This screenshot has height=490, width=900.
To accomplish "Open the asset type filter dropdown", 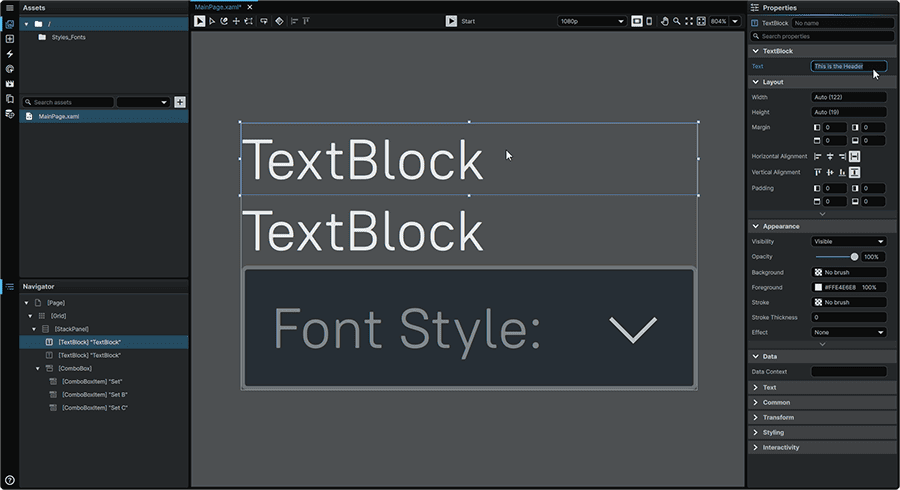I will [142, 102].
